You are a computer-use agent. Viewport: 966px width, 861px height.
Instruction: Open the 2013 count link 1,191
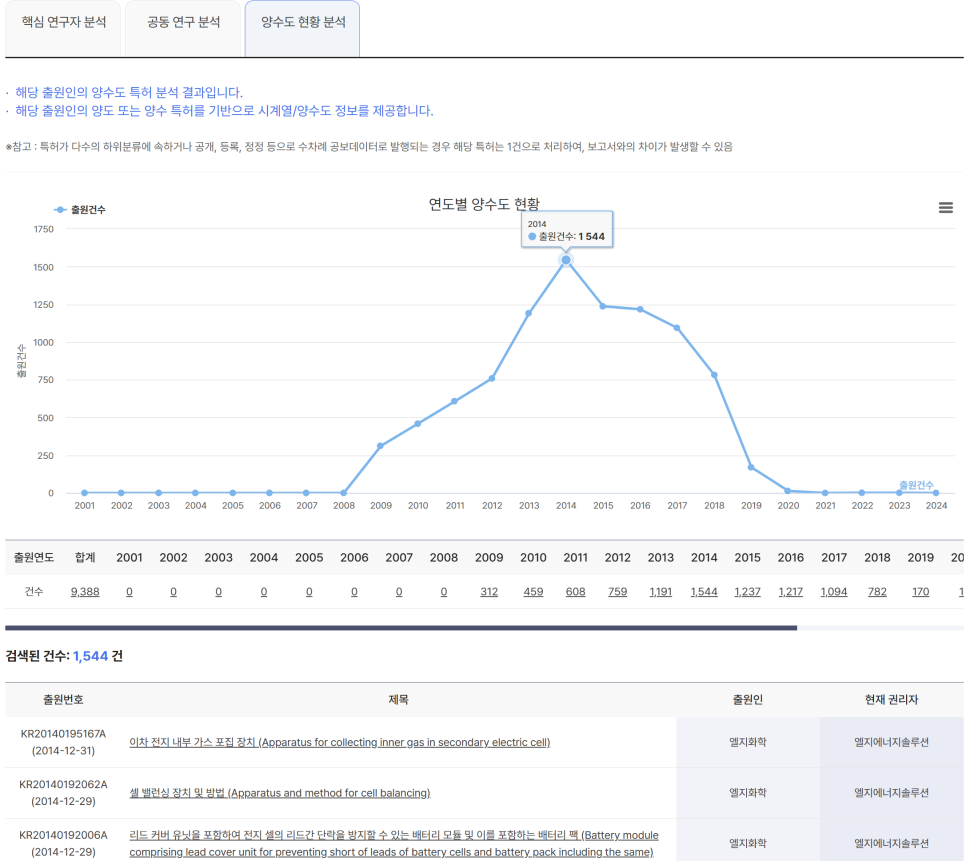pos(660,592)
